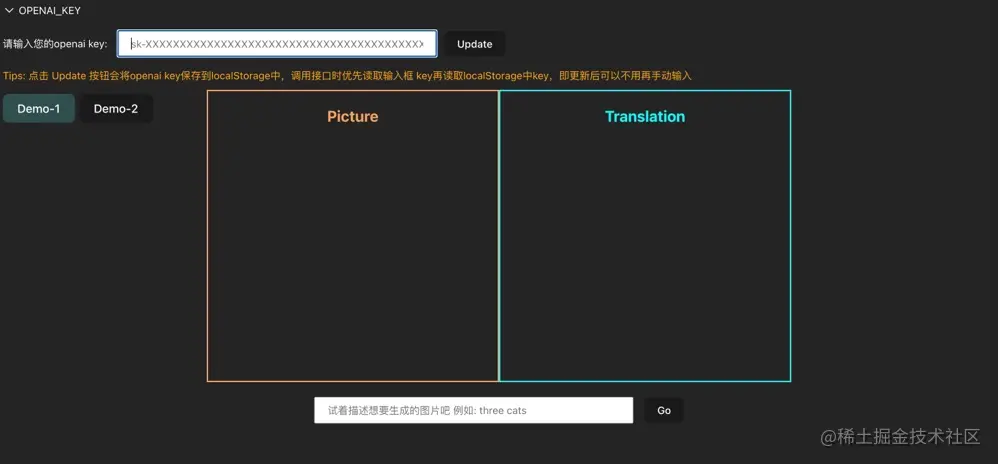Click the Update button

coord(475,44)
